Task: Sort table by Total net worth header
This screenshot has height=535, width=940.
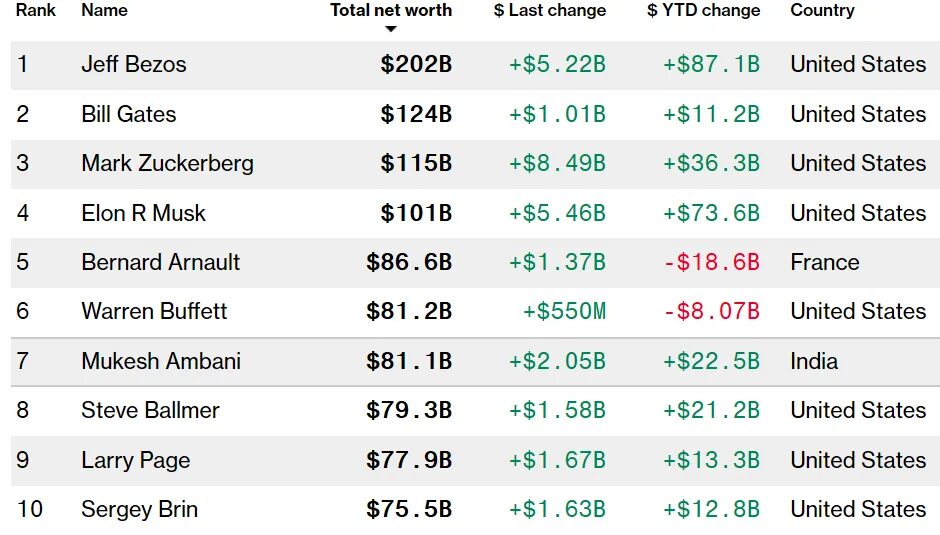Action: click(391, 10)
